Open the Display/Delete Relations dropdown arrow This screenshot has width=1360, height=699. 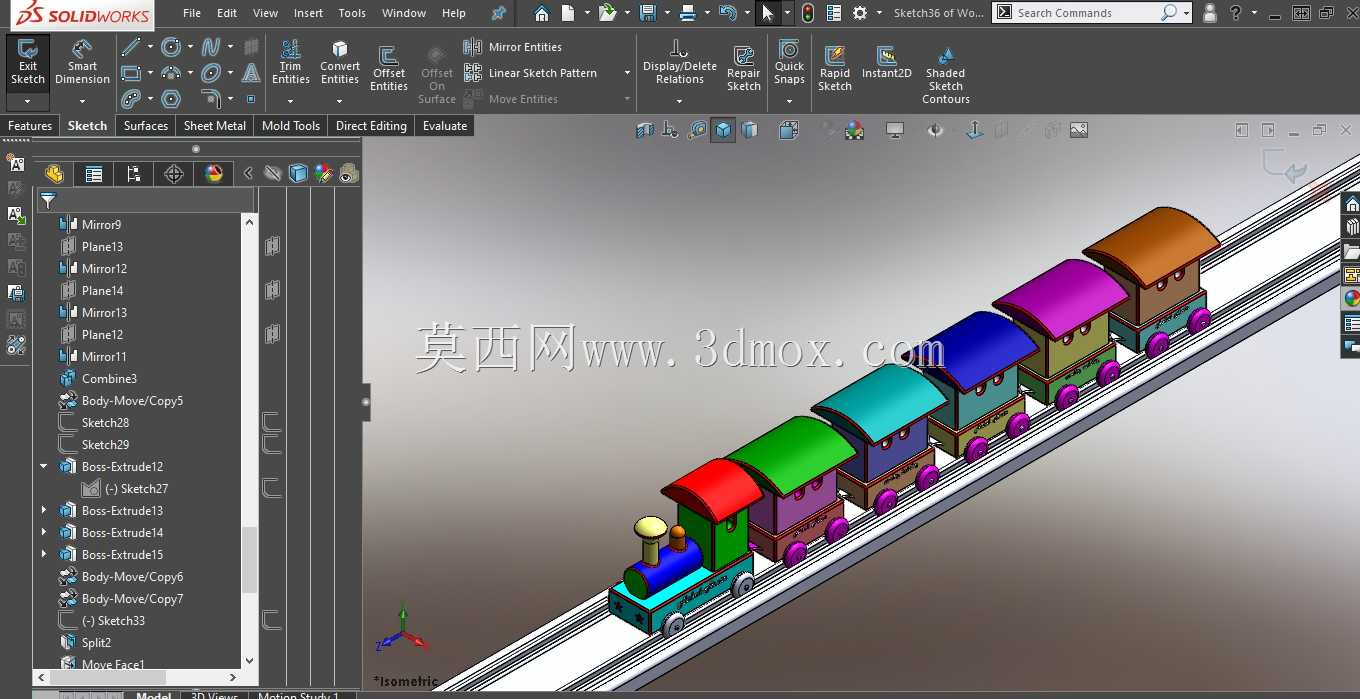point(680,100)
